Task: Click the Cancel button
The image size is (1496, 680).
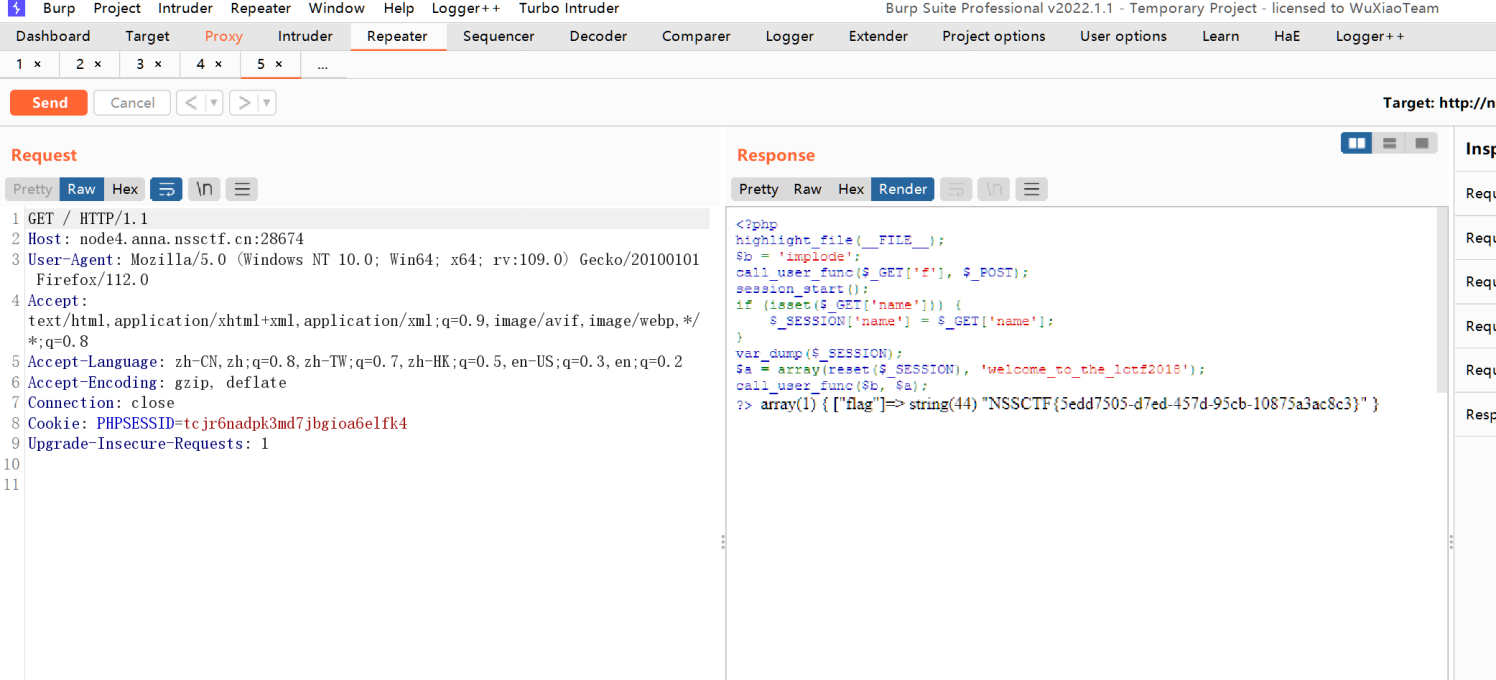Action: [x=132, y=103]
